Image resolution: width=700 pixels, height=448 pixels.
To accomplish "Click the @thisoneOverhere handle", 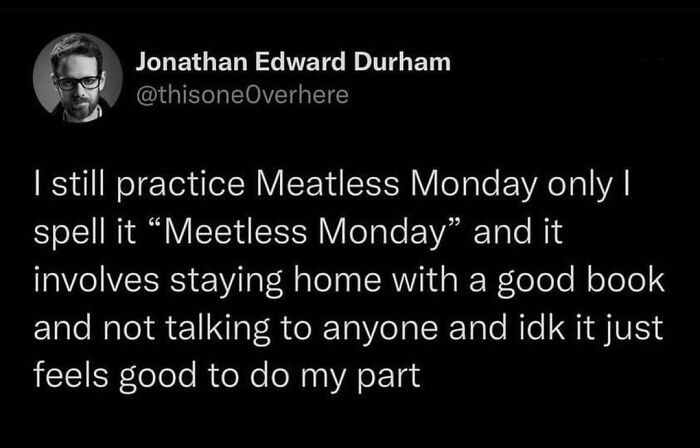I will (x=242, y=97).
